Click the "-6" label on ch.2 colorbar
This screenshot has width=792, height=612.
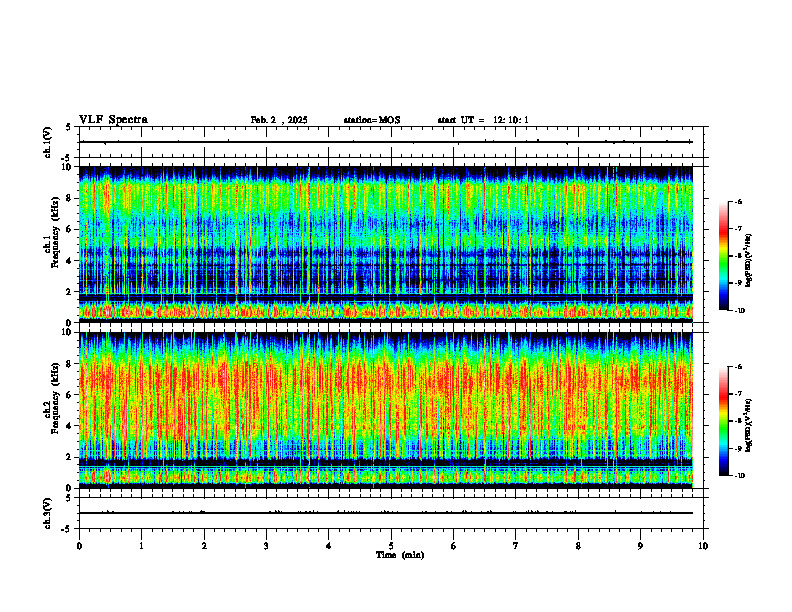point(738,367)
